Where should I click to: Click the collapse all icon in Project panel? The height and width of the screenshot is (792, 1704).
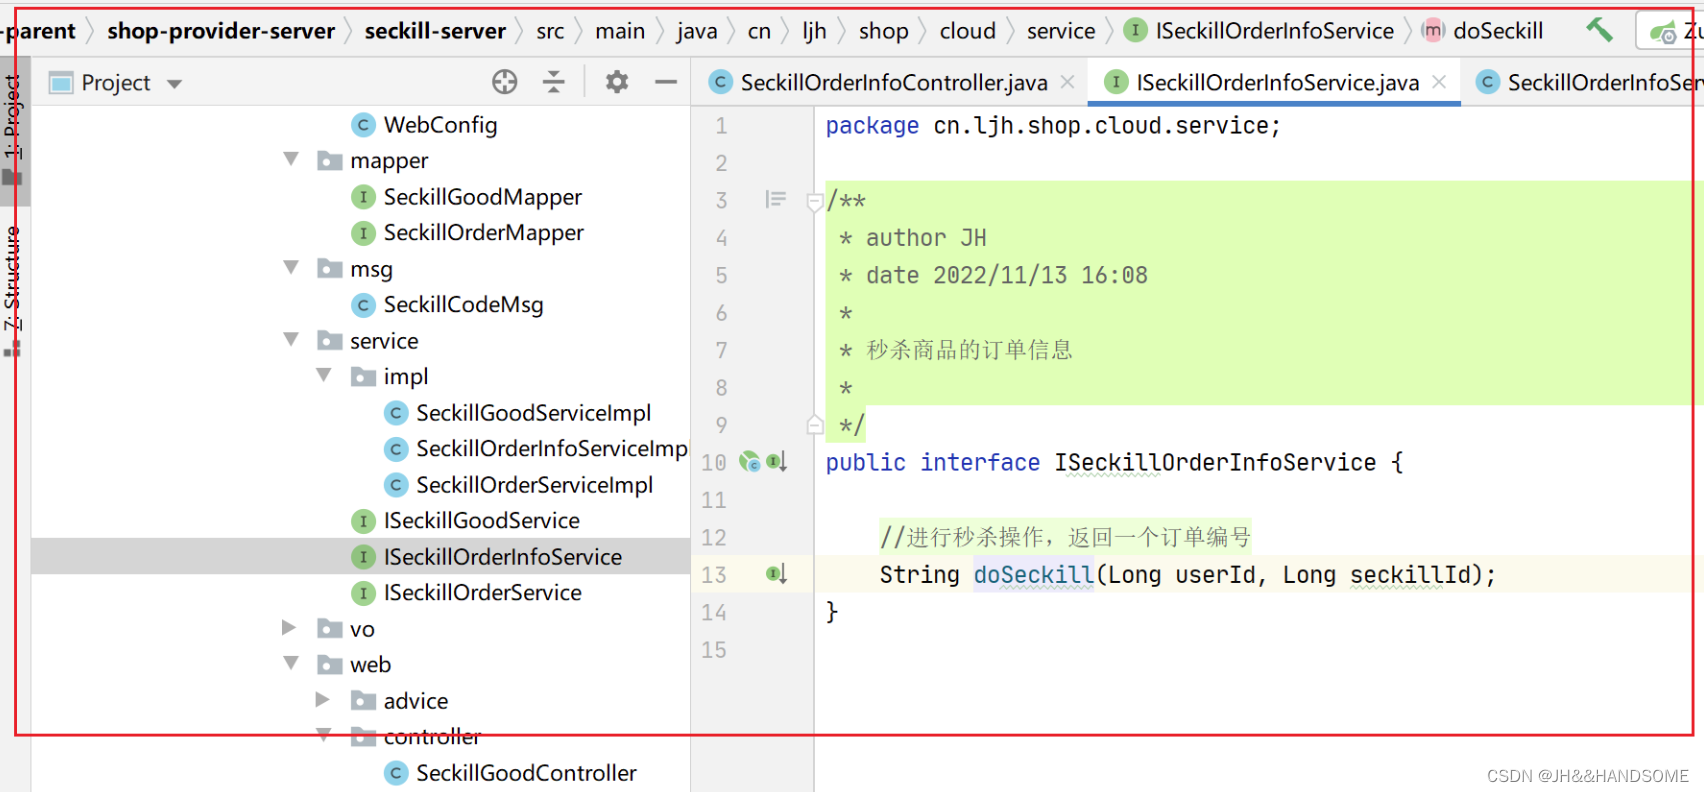coord(553,82)
